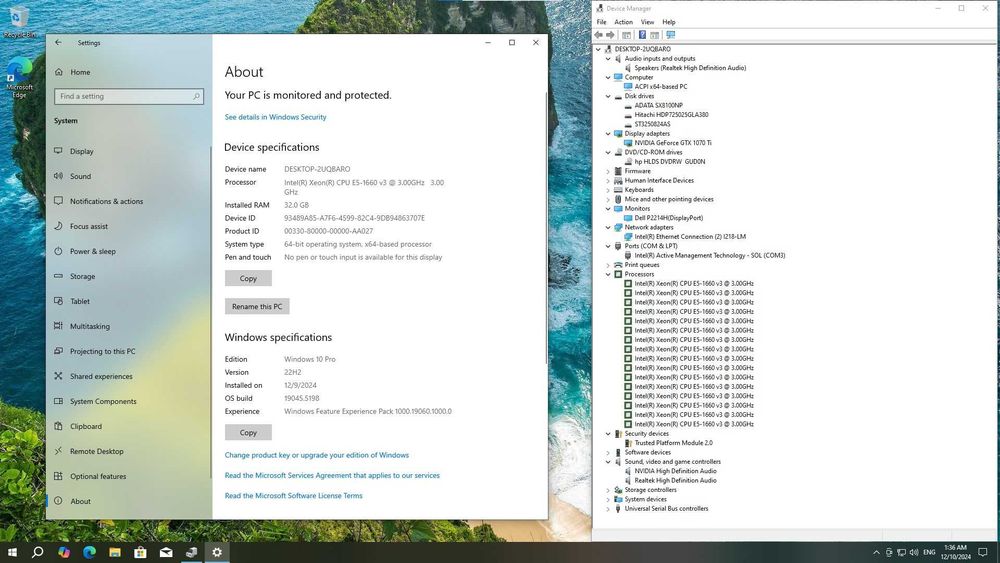Go to Settings Home
This screenshot has width=1000, height=563.
tap(80, 72)
